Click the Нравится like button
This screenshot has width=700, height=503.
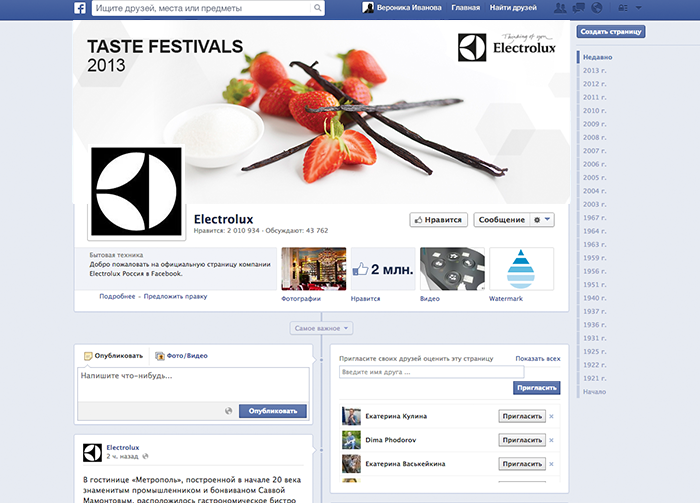coord(438,220)
